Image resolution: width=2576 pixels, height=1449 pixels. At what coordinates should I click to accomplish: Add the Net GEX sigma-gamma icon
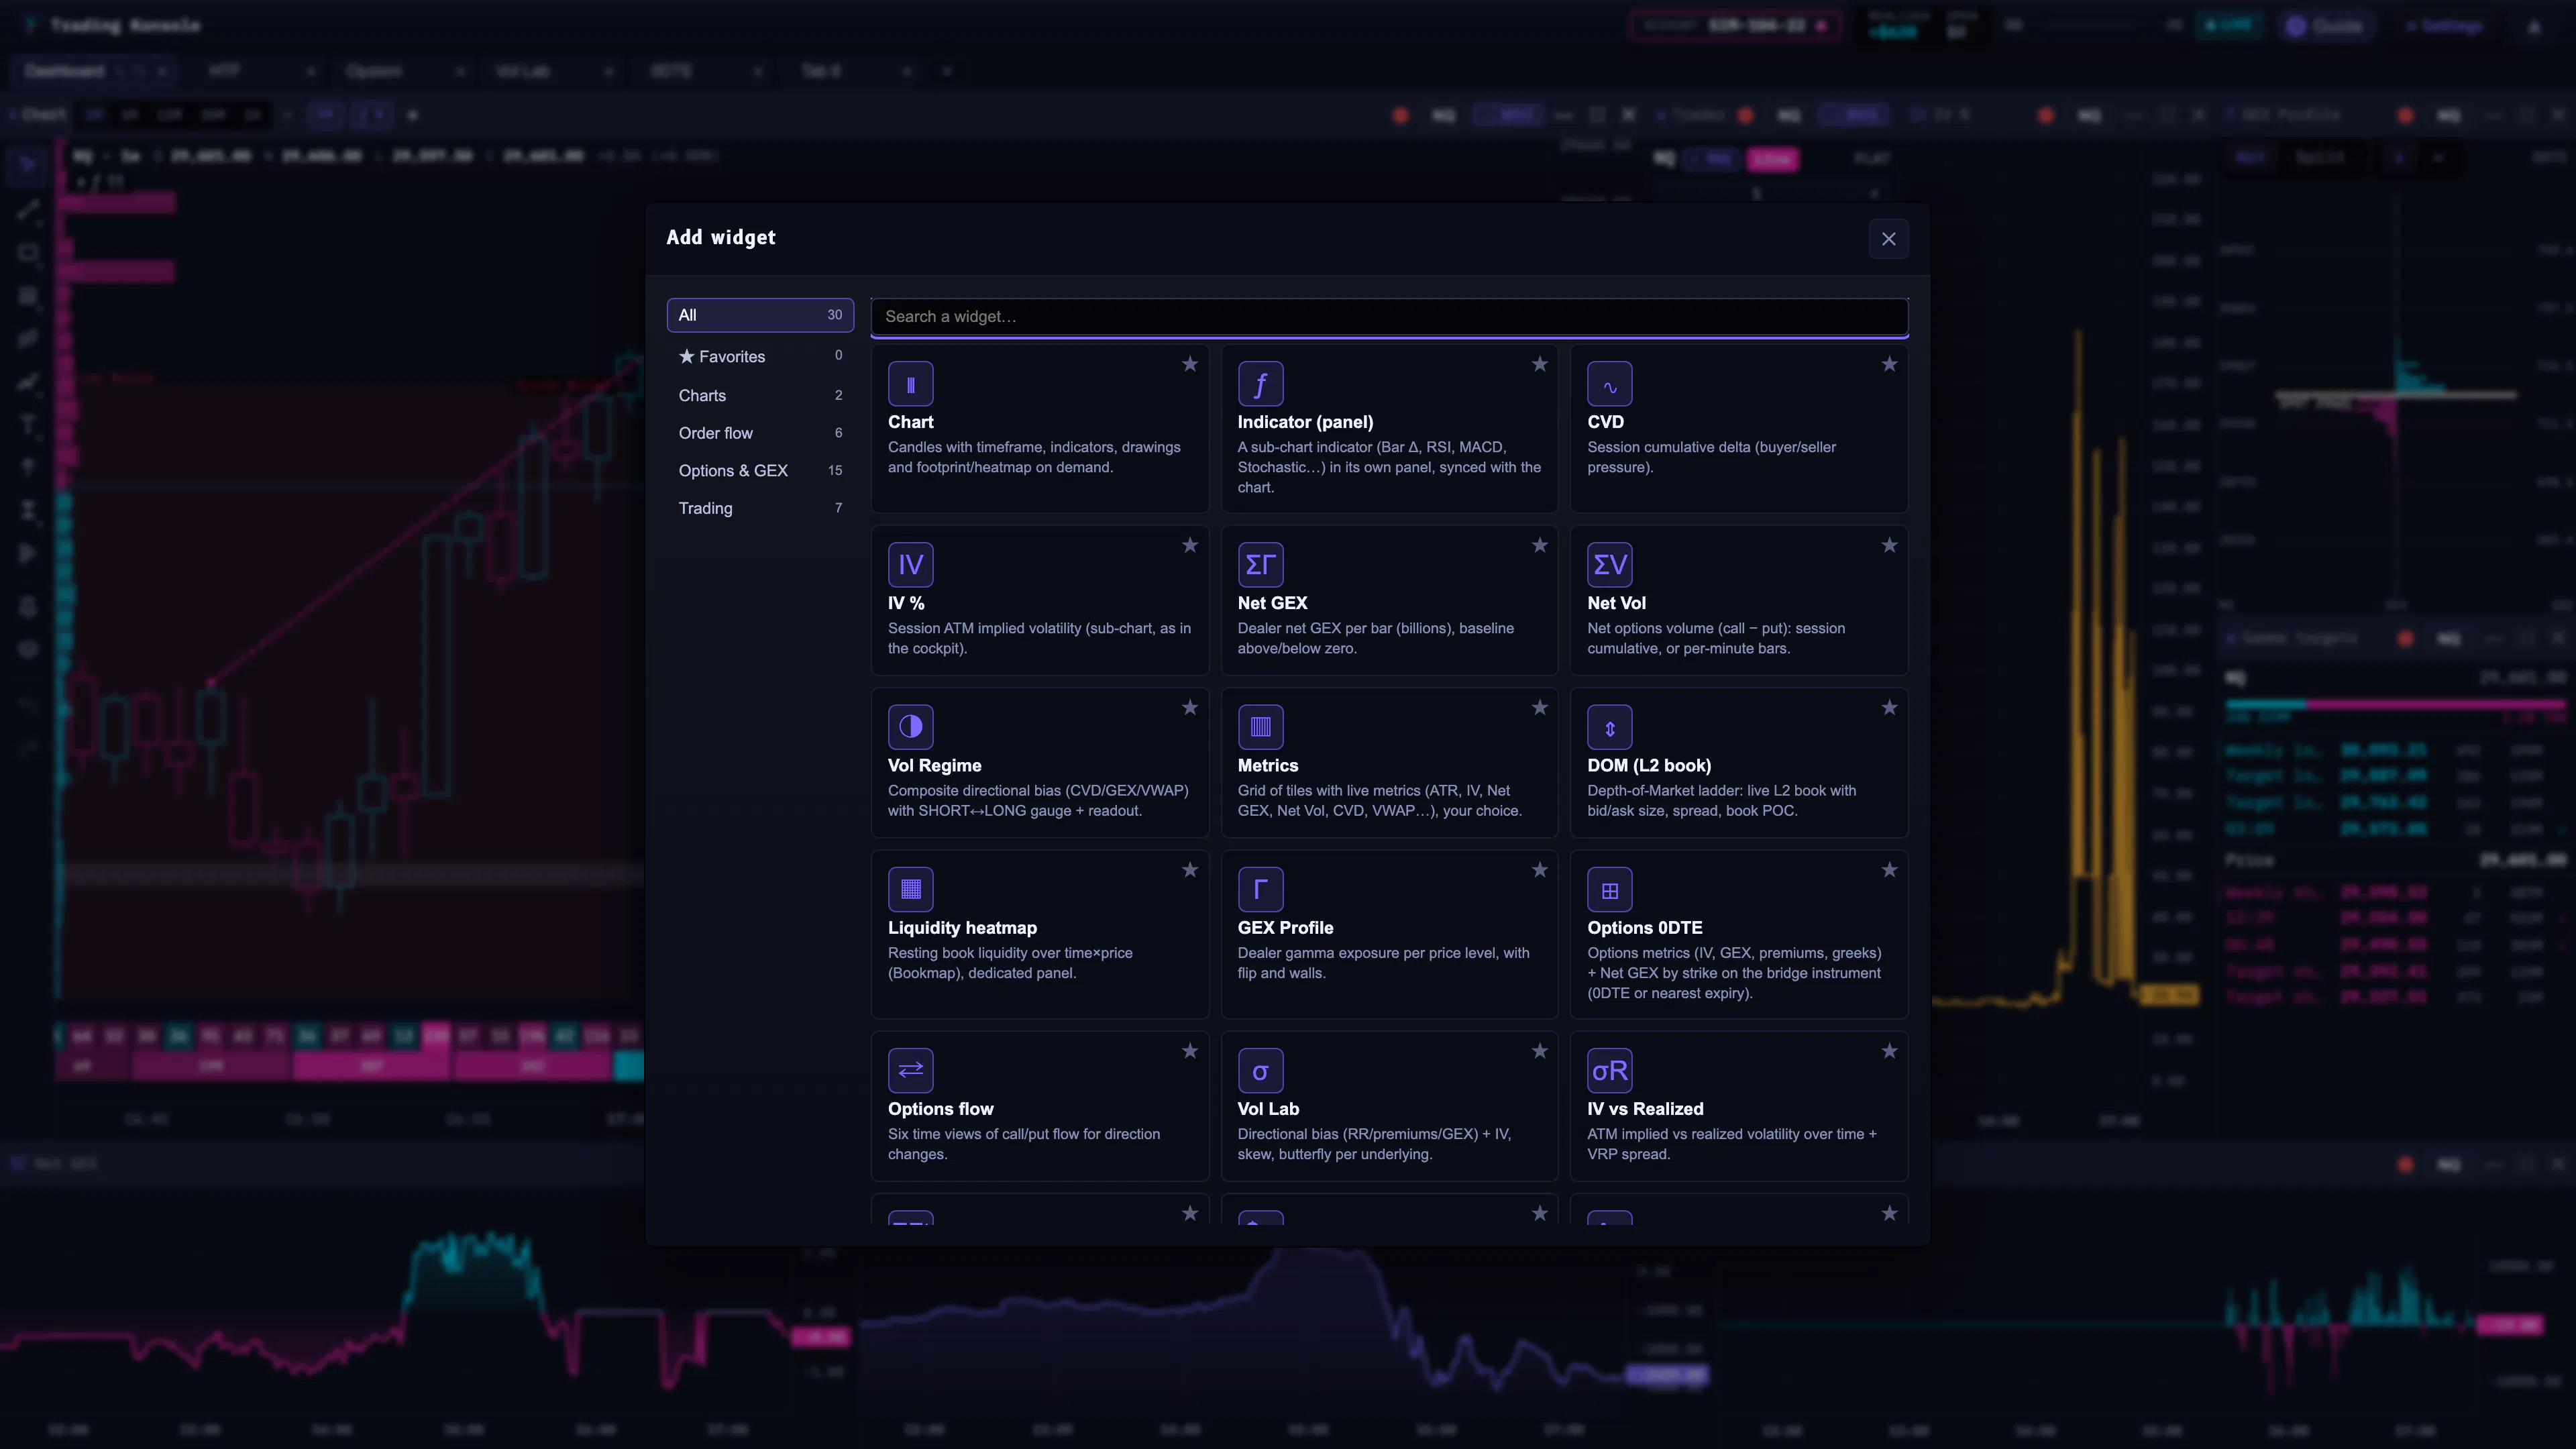(1260, 565)
